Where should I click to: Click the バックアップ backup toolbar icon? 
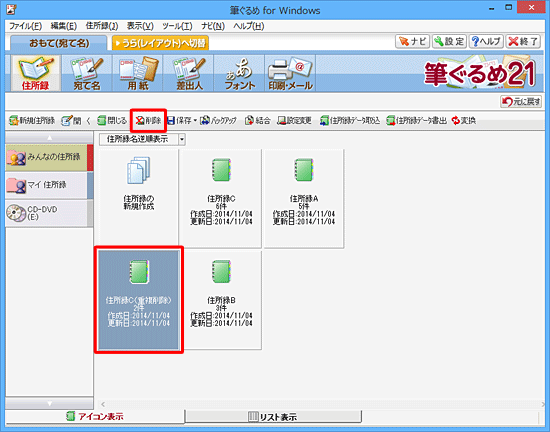[x=219, y=121]
